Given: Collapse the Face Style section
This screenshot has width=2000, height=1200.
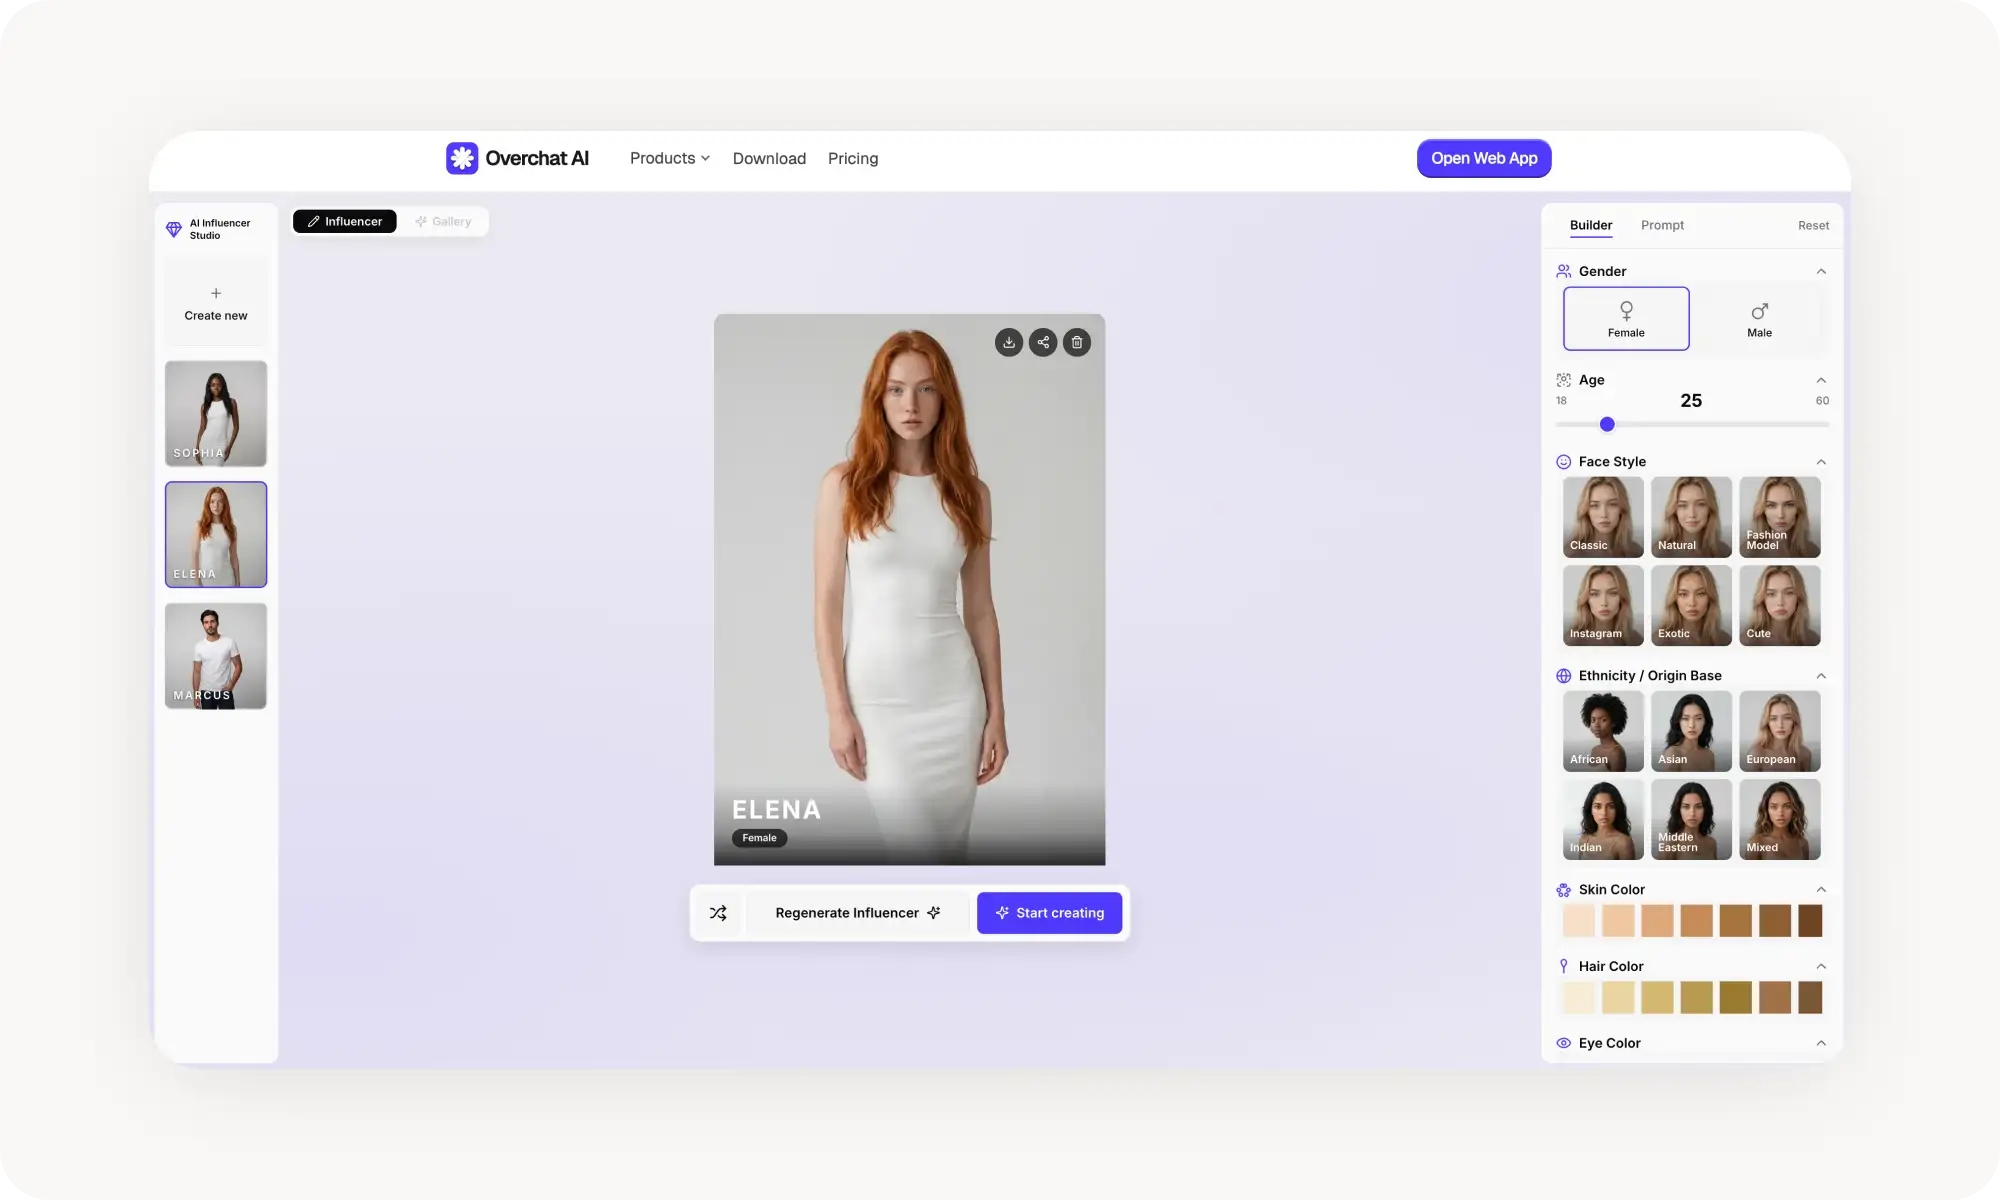Looking at the screenshot, I should point(1822,461).
